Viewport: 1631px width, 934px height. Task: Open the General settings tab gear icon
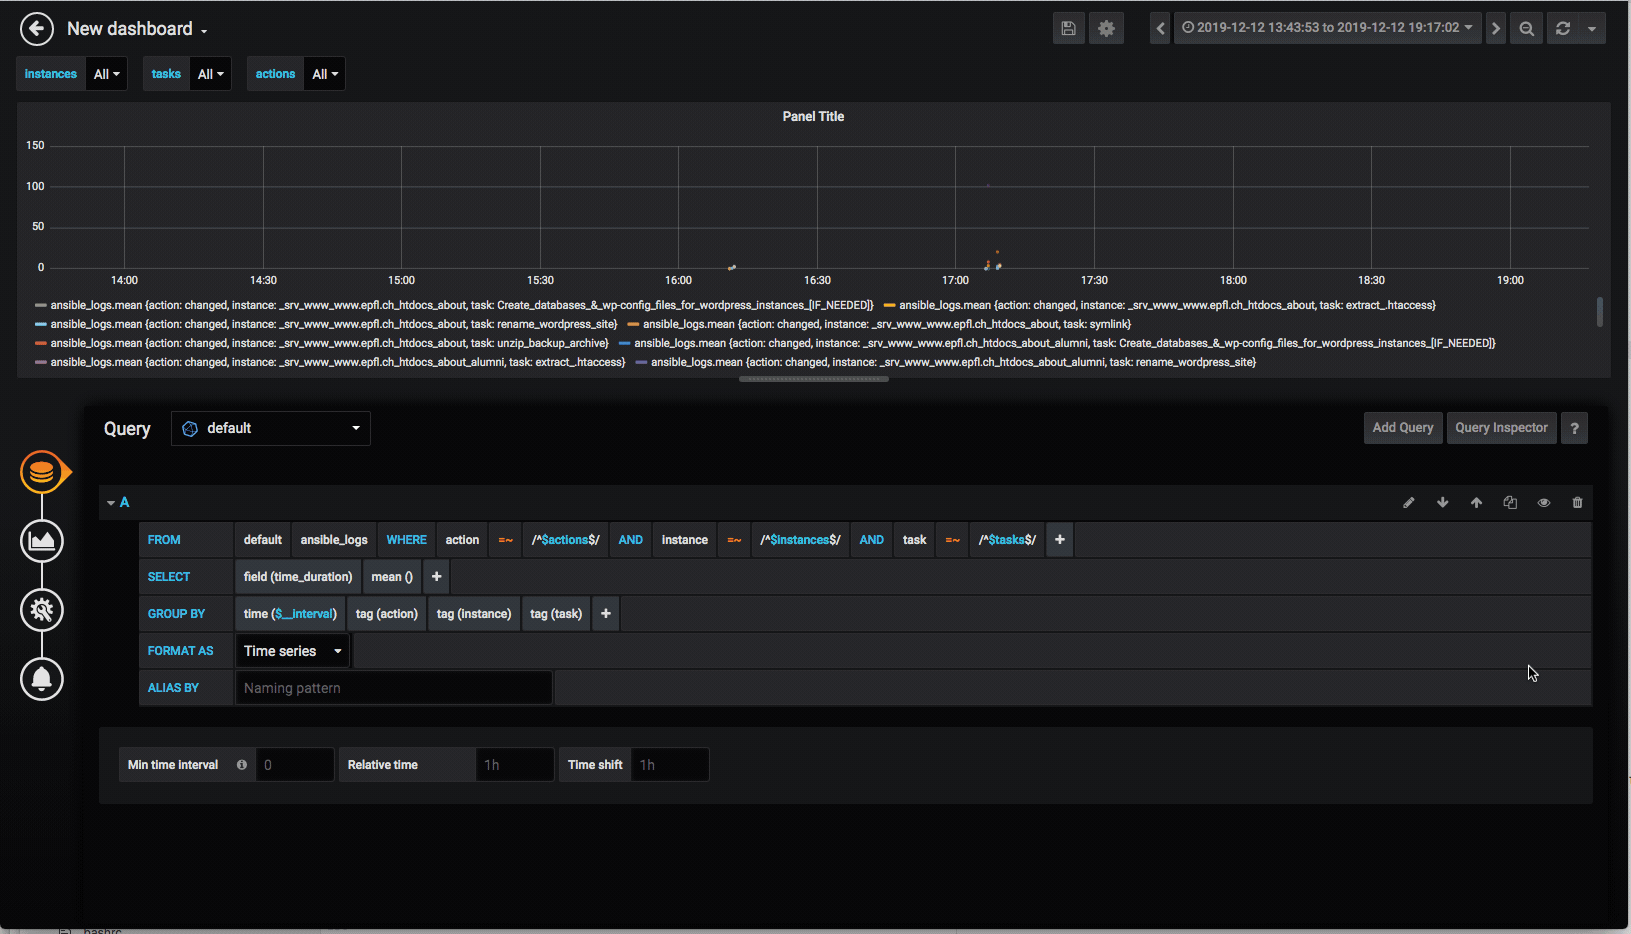42,610
